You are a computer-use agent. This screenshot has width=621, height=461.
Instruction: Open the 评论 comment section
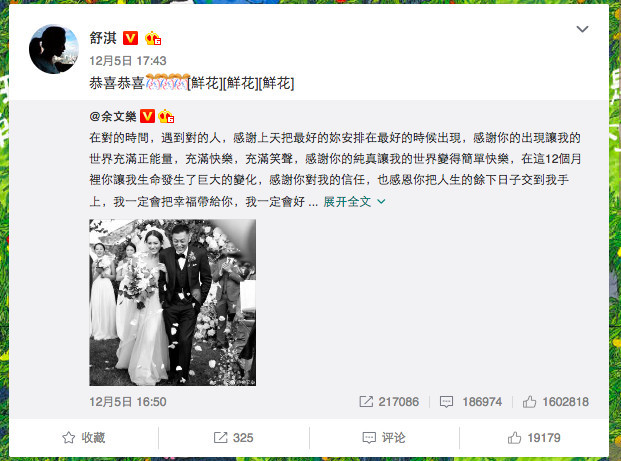coord(384,438)
